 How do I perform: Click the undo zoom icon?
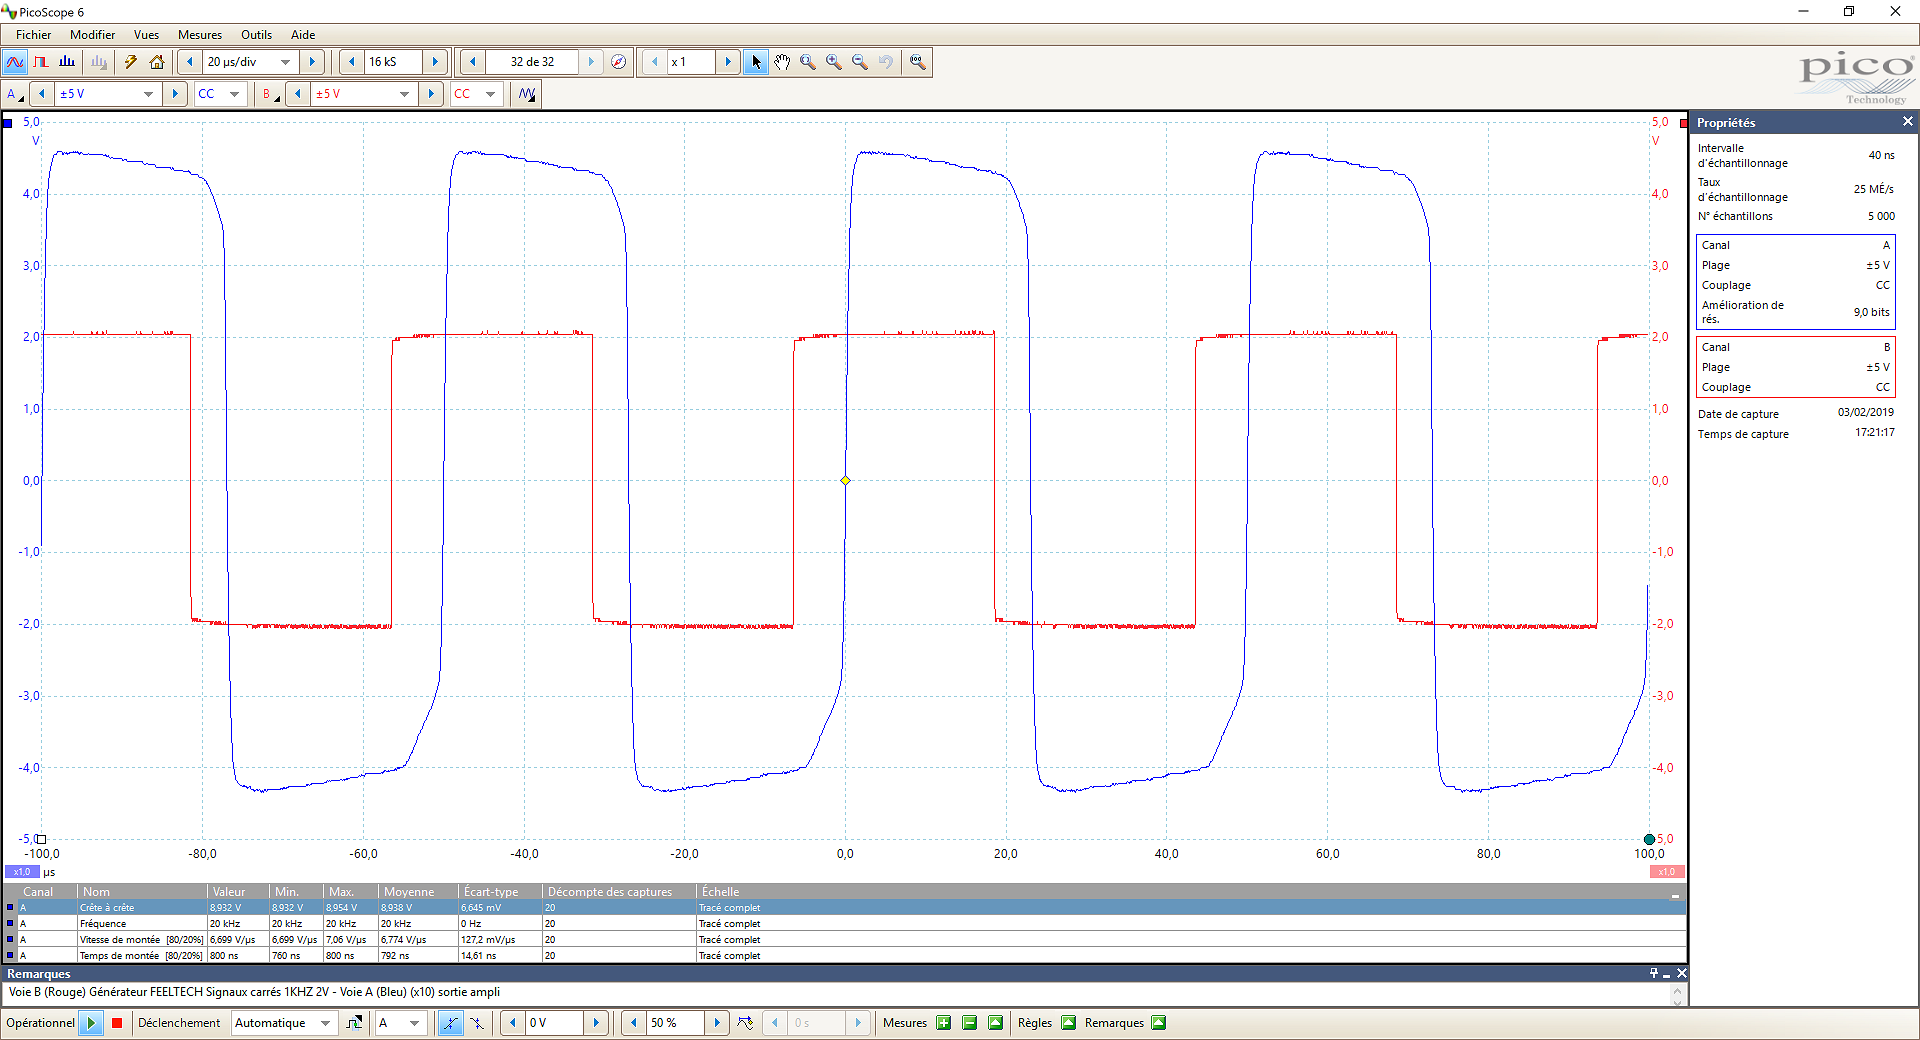886,62
